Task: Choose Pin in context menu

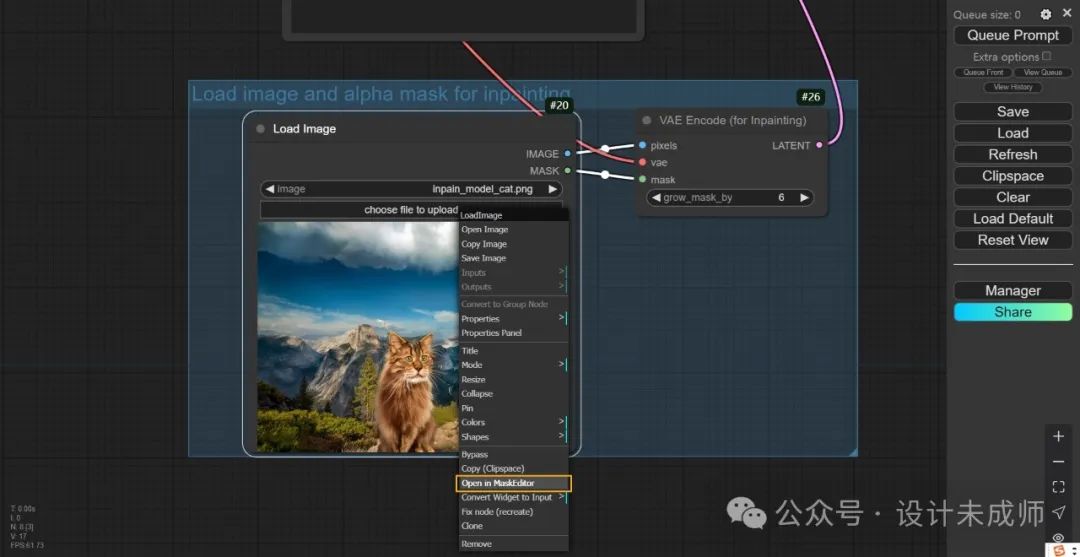Action: pos(513,408)
